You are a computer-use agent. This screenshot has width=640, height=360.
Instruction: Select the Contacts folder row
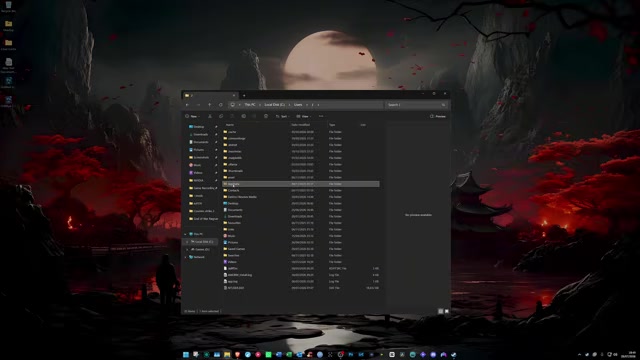301,191
